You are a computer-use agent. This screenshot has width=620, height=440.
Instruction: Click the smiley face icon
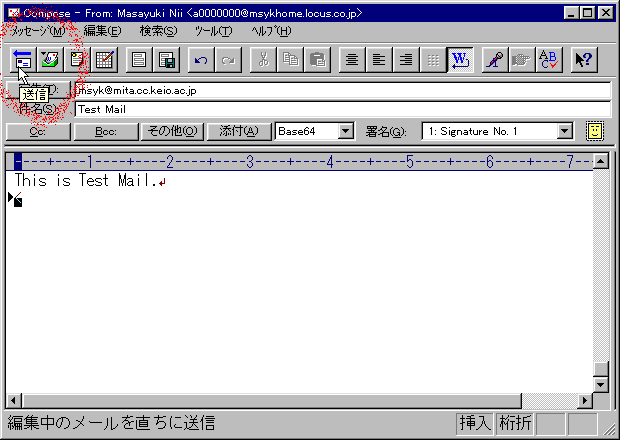pos(595,131)
